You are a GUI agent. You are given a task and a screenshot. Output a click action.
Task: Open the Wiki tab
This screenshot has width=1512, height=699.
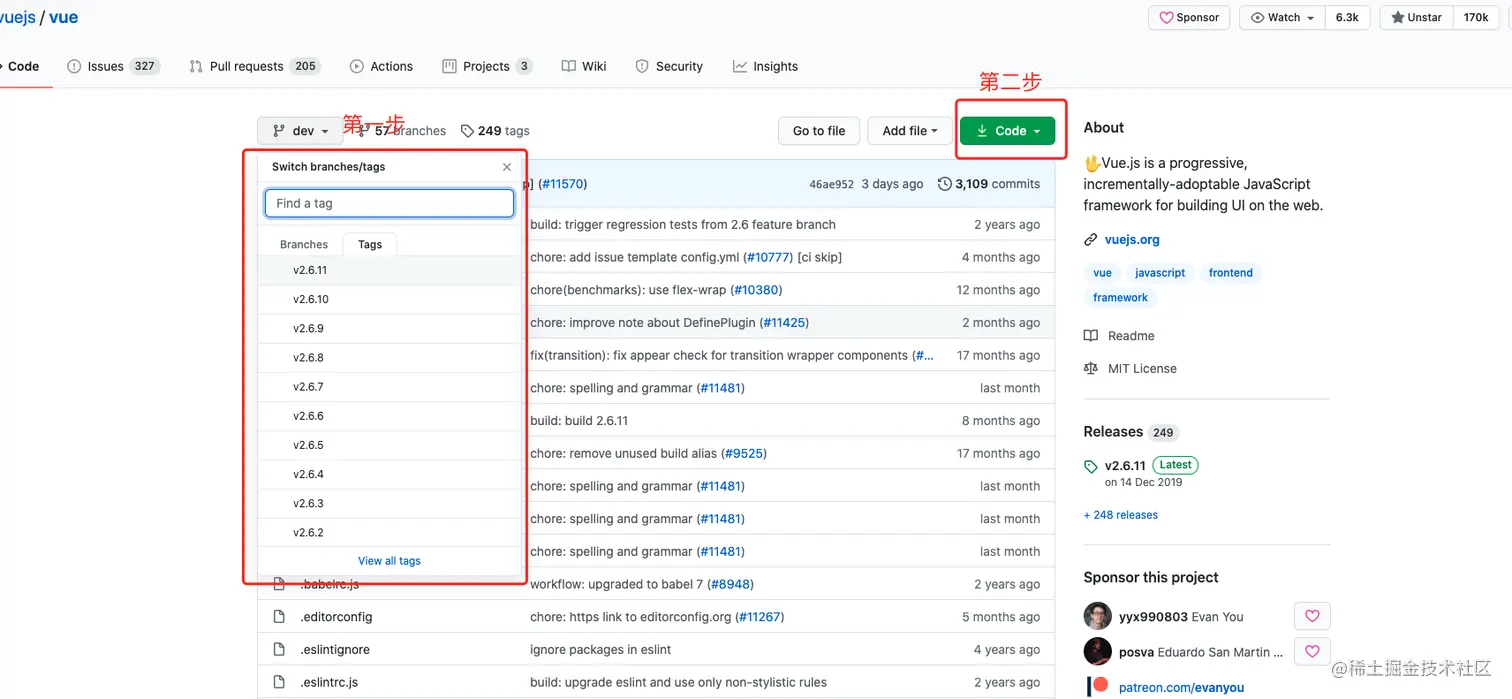click(x=584, y=66)
